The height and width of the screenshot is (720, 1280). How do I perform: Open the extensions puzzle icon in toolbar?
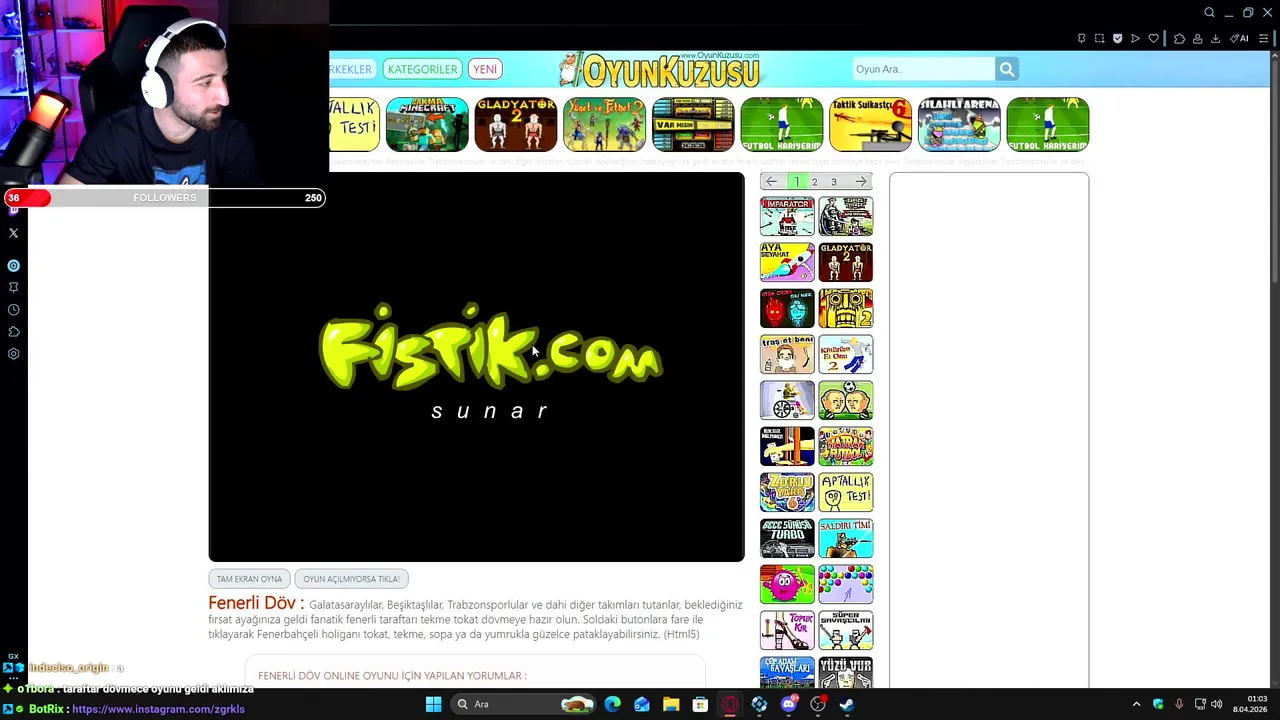pyautogui.click(x=1179, y=38)
